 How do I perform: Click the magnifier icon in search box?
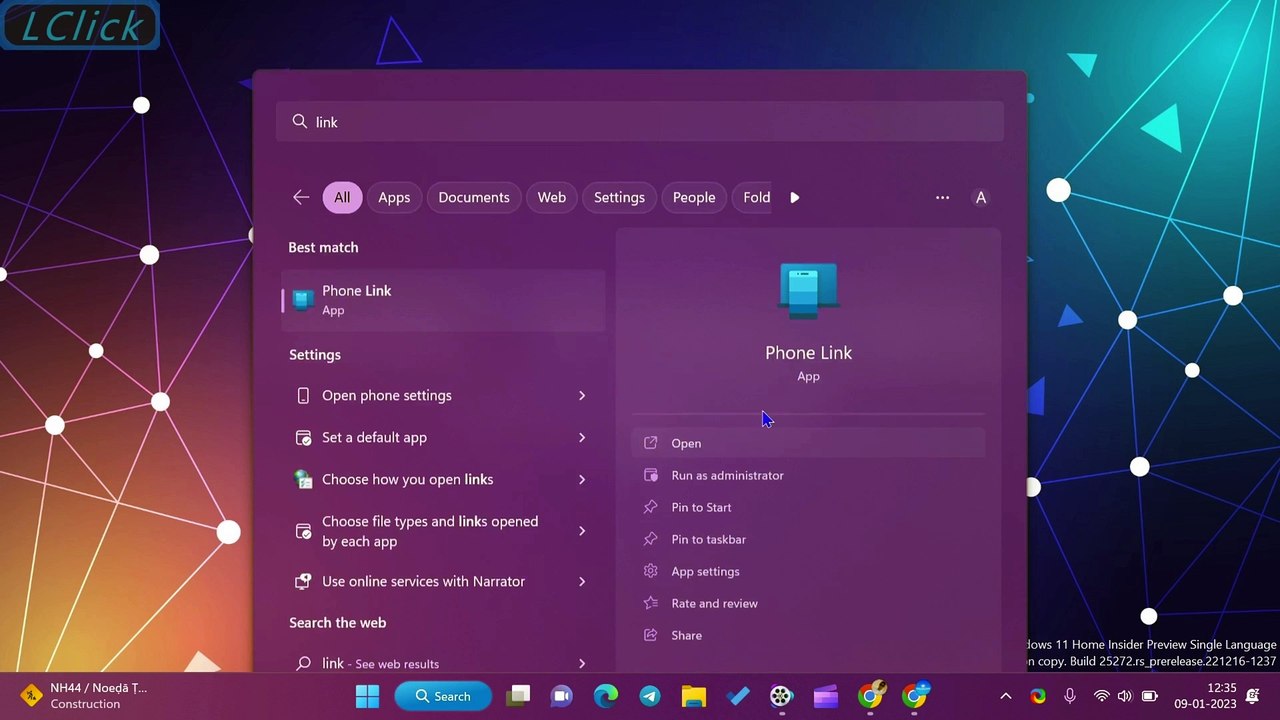click(x=300, y=121)
